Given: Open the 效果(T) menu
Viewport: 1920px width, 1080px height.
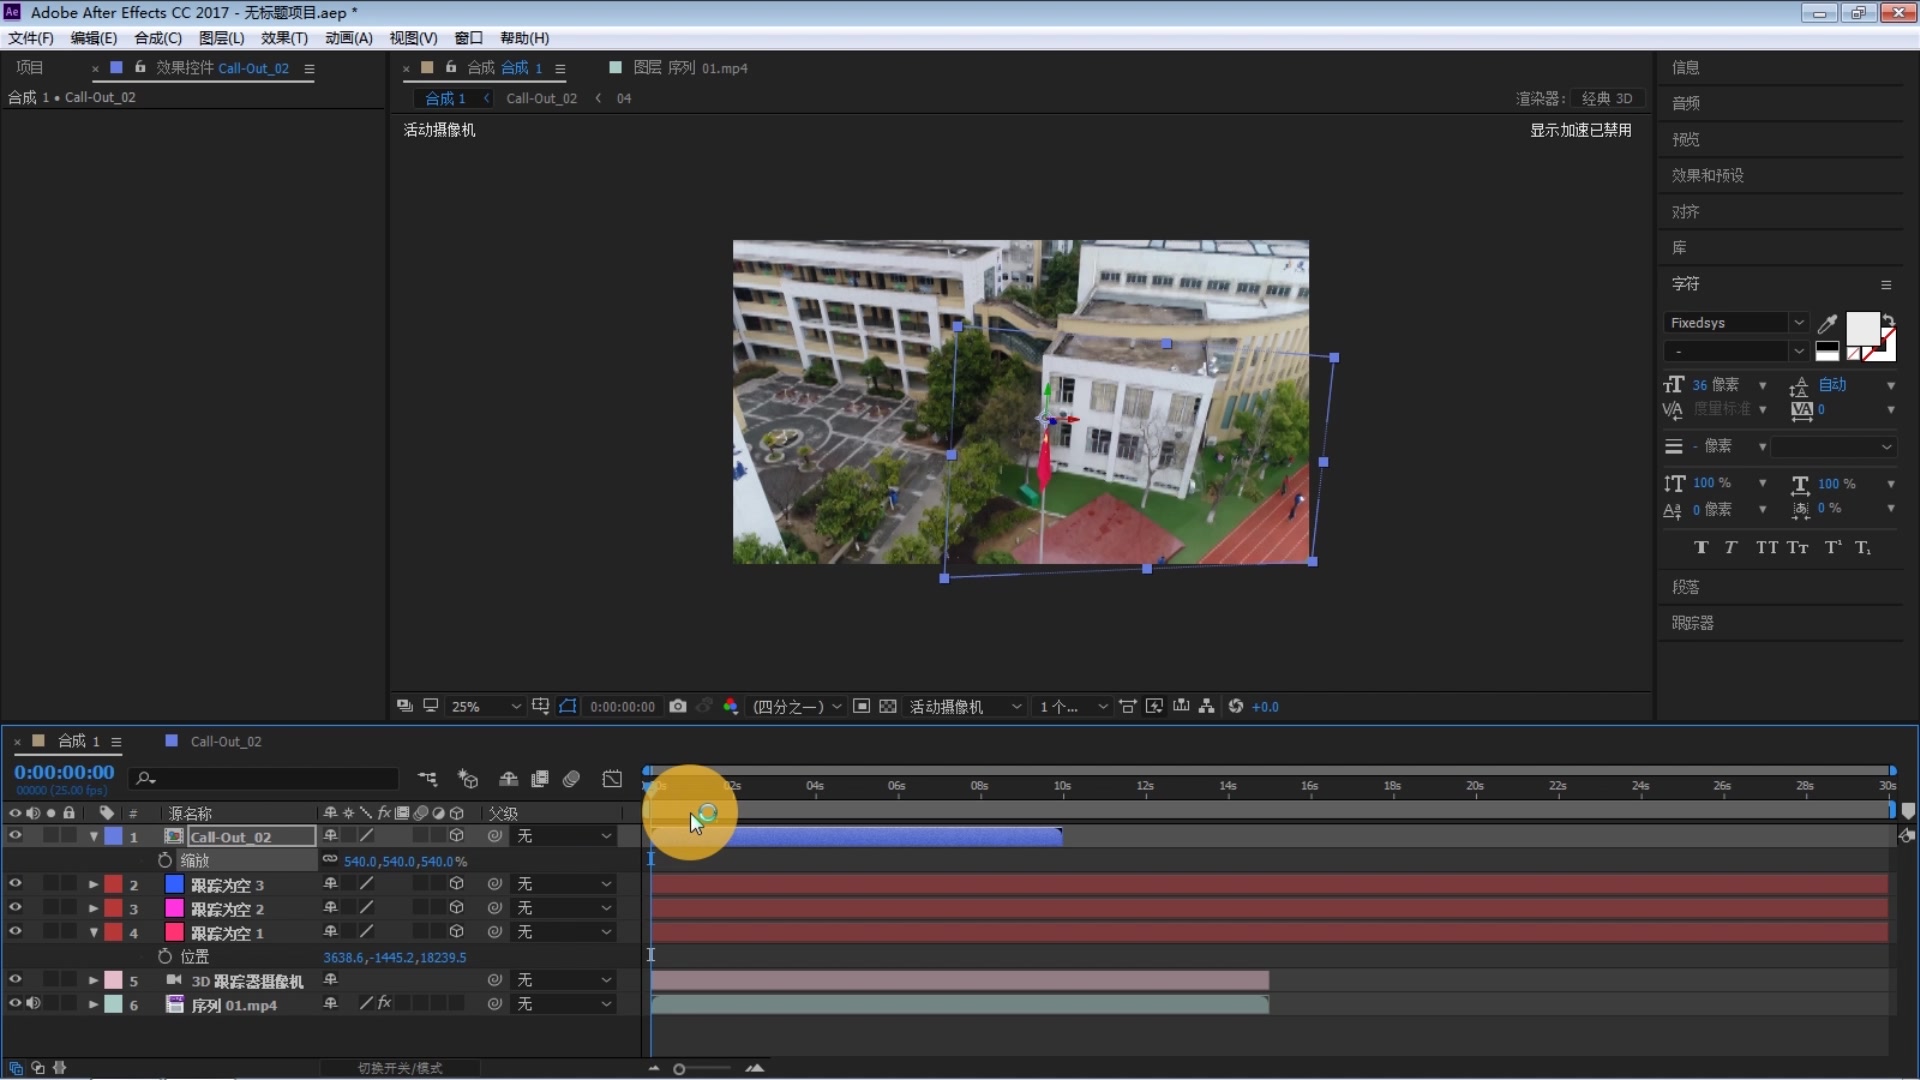Looking at the screenshot, I should [x=284, y=38].
